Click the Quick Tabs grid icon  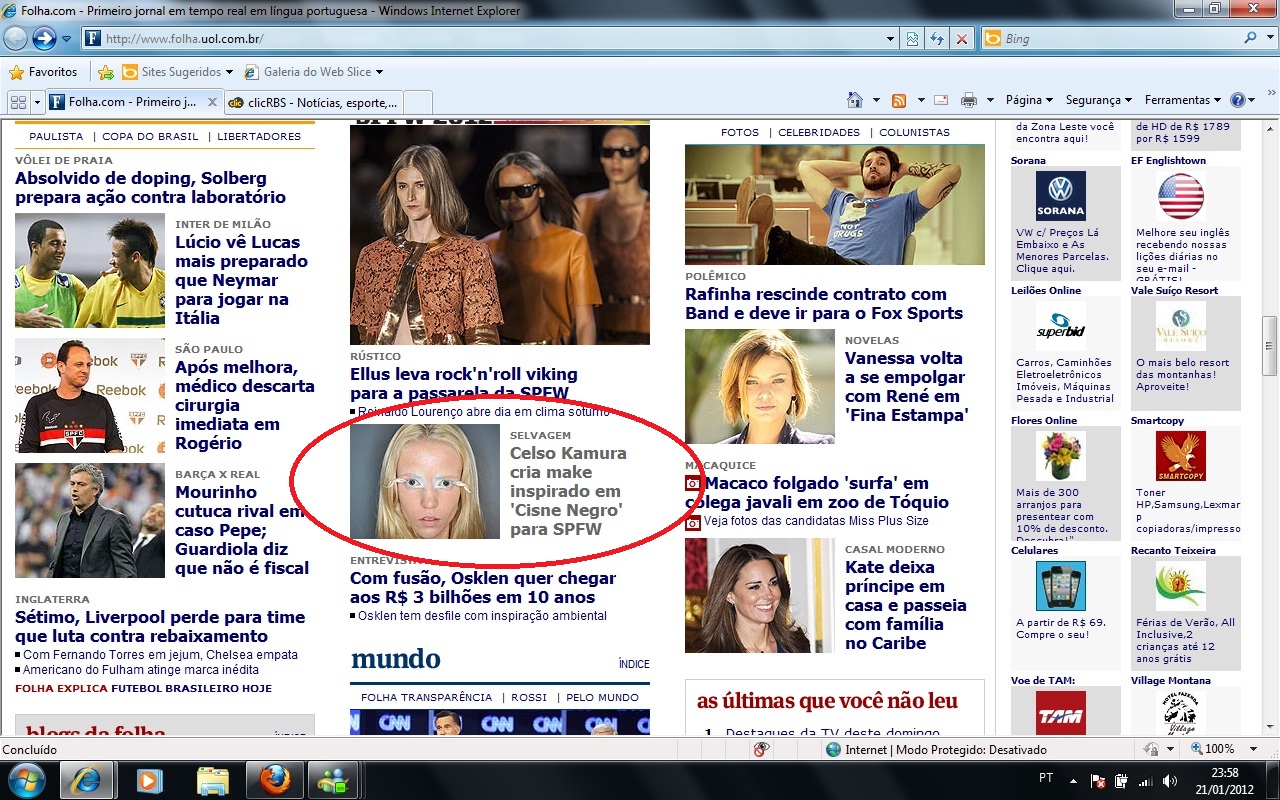18,101
